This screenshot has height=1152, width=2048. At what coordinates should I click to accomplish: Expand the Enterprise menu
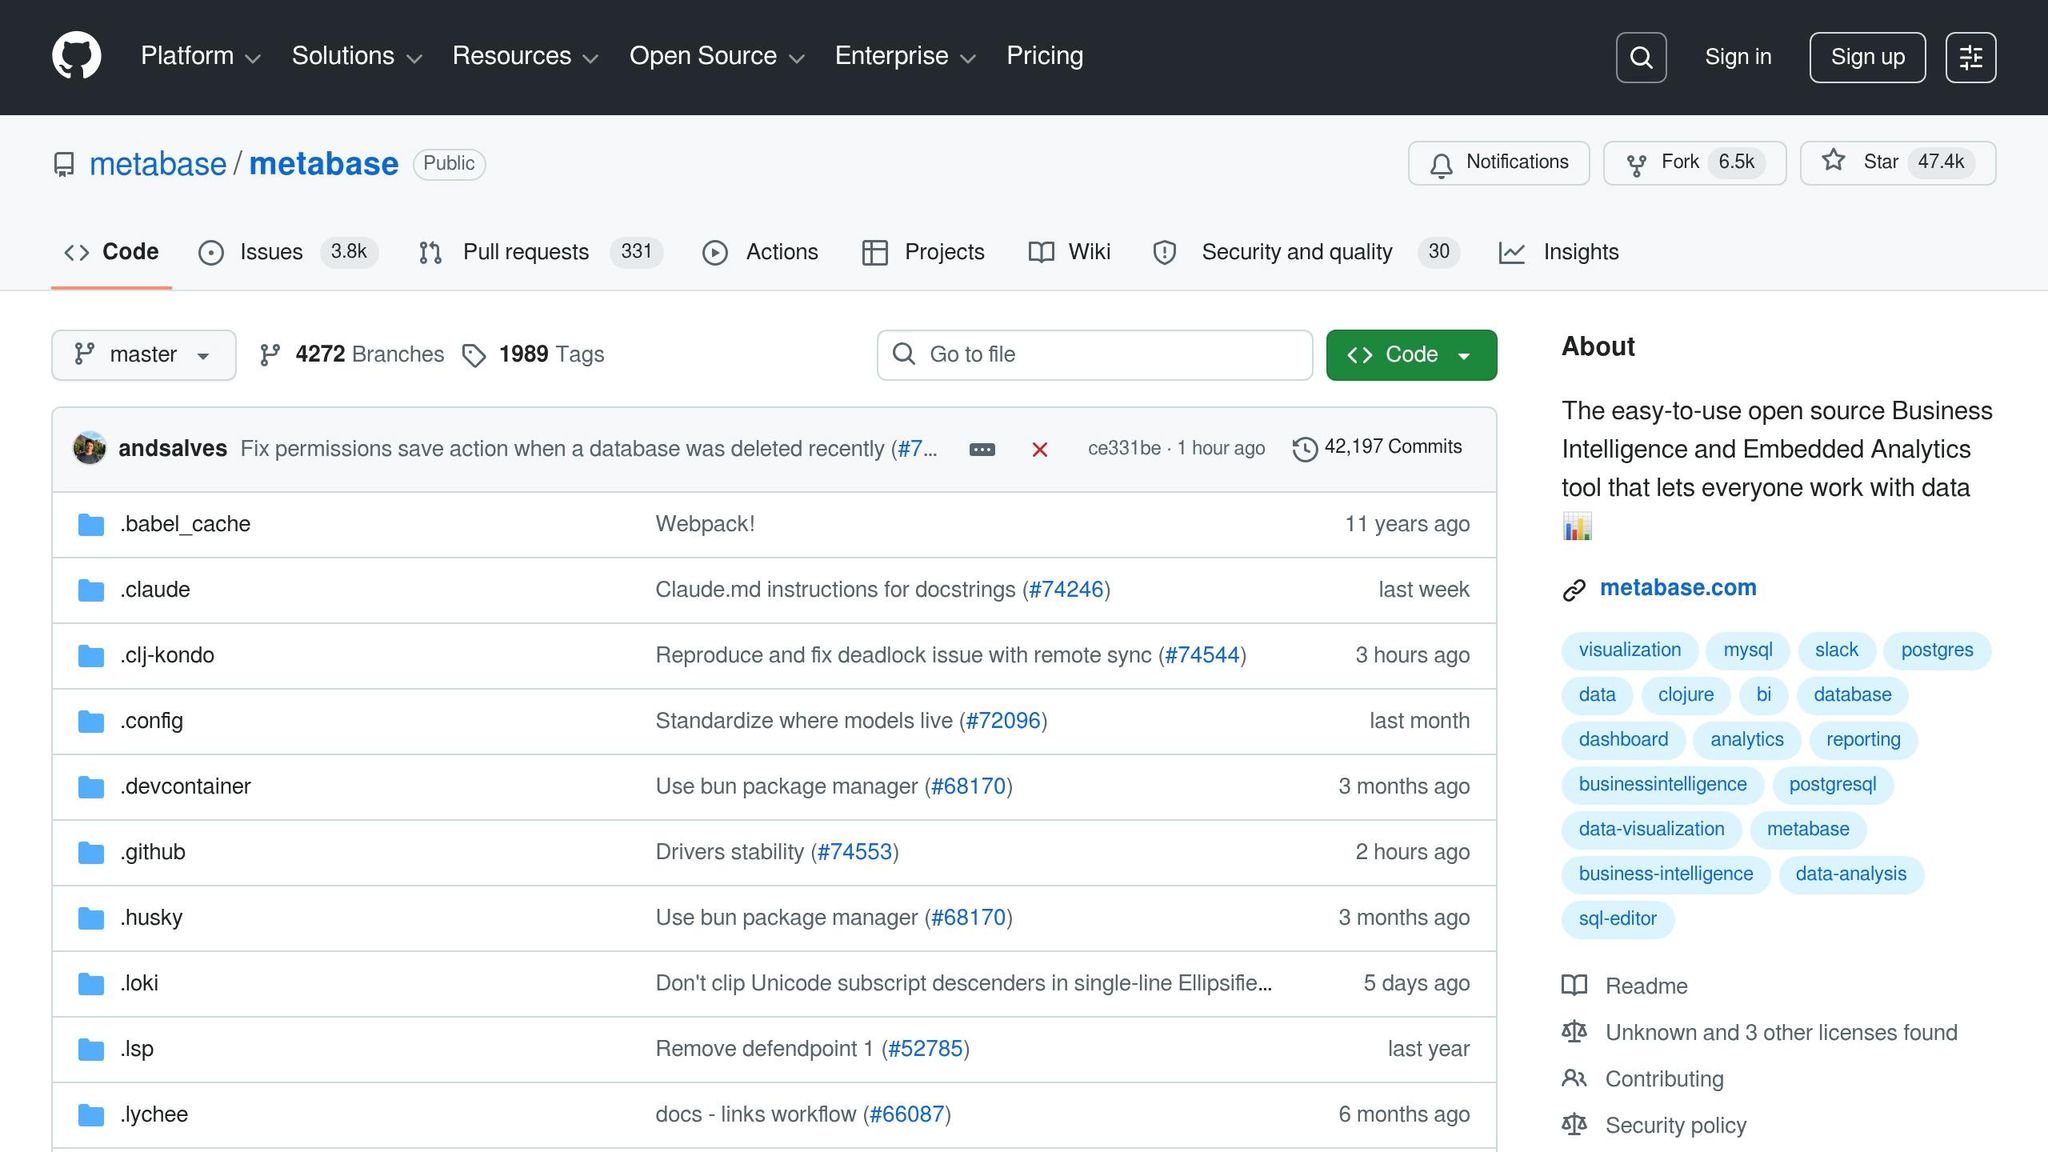pyautogui.click(x=906, y=56)
